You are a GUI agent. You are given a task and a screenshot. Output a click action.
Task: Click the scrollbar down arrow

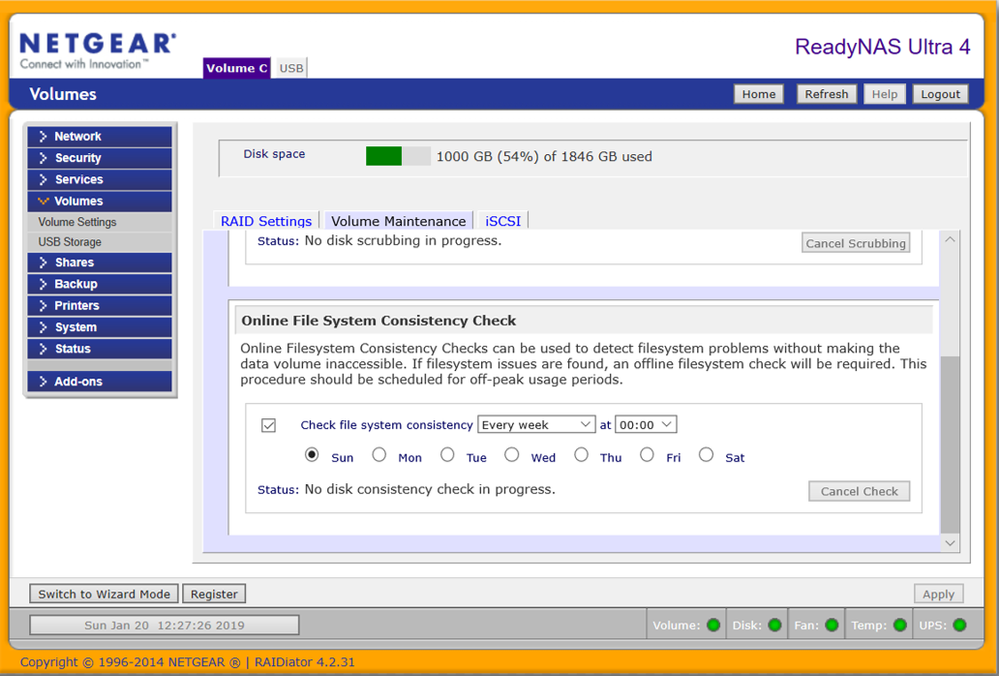(950, 543)
